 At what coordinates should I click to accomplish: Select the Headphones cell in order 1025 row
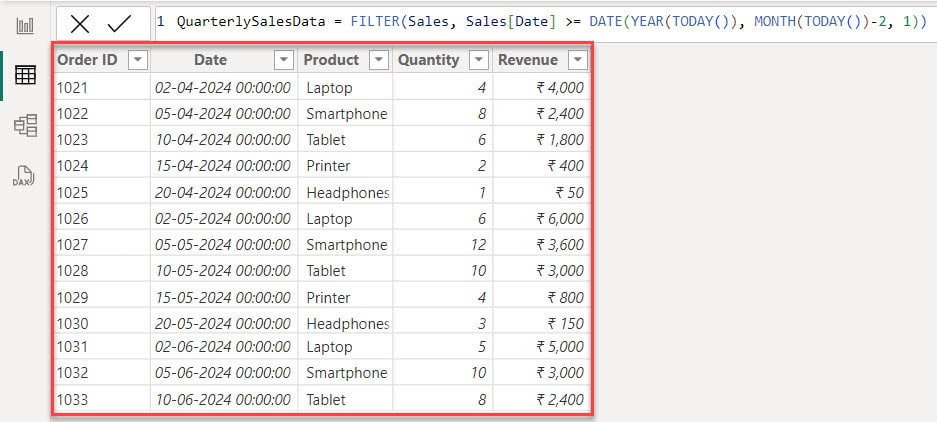point(345,192)
